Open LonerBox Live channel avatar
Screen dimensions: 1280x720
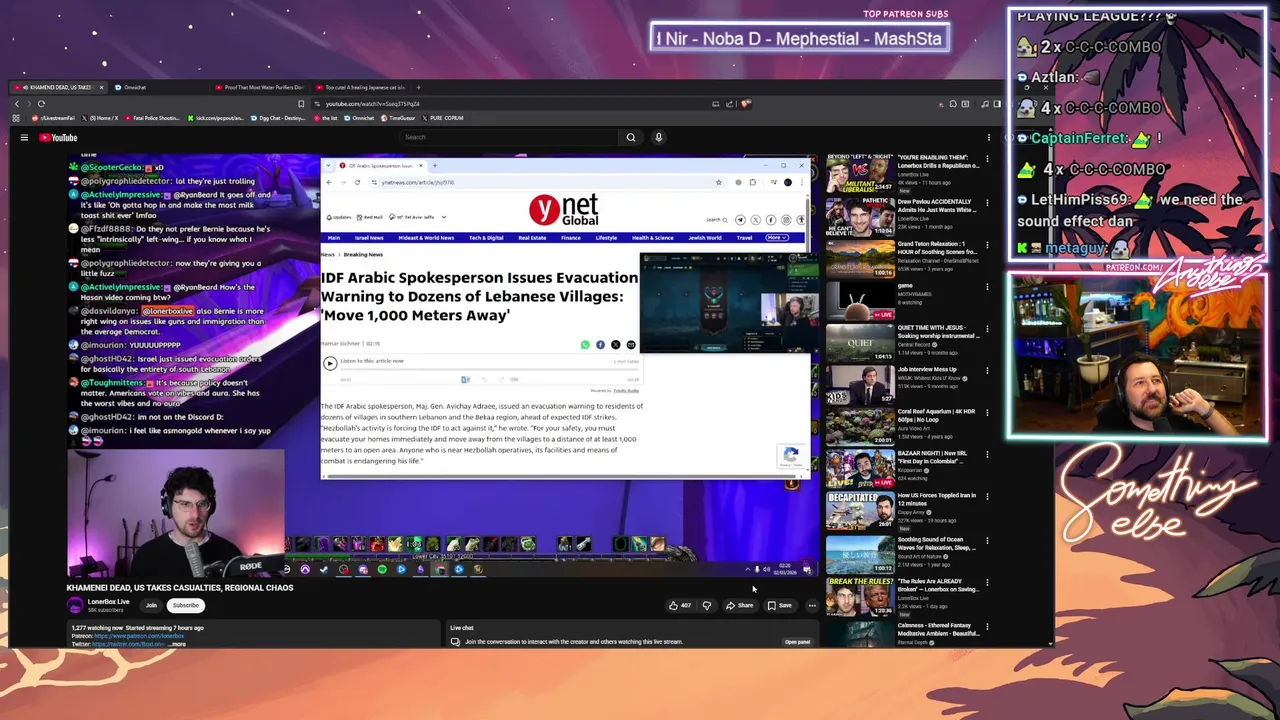[x=75, y=605]
